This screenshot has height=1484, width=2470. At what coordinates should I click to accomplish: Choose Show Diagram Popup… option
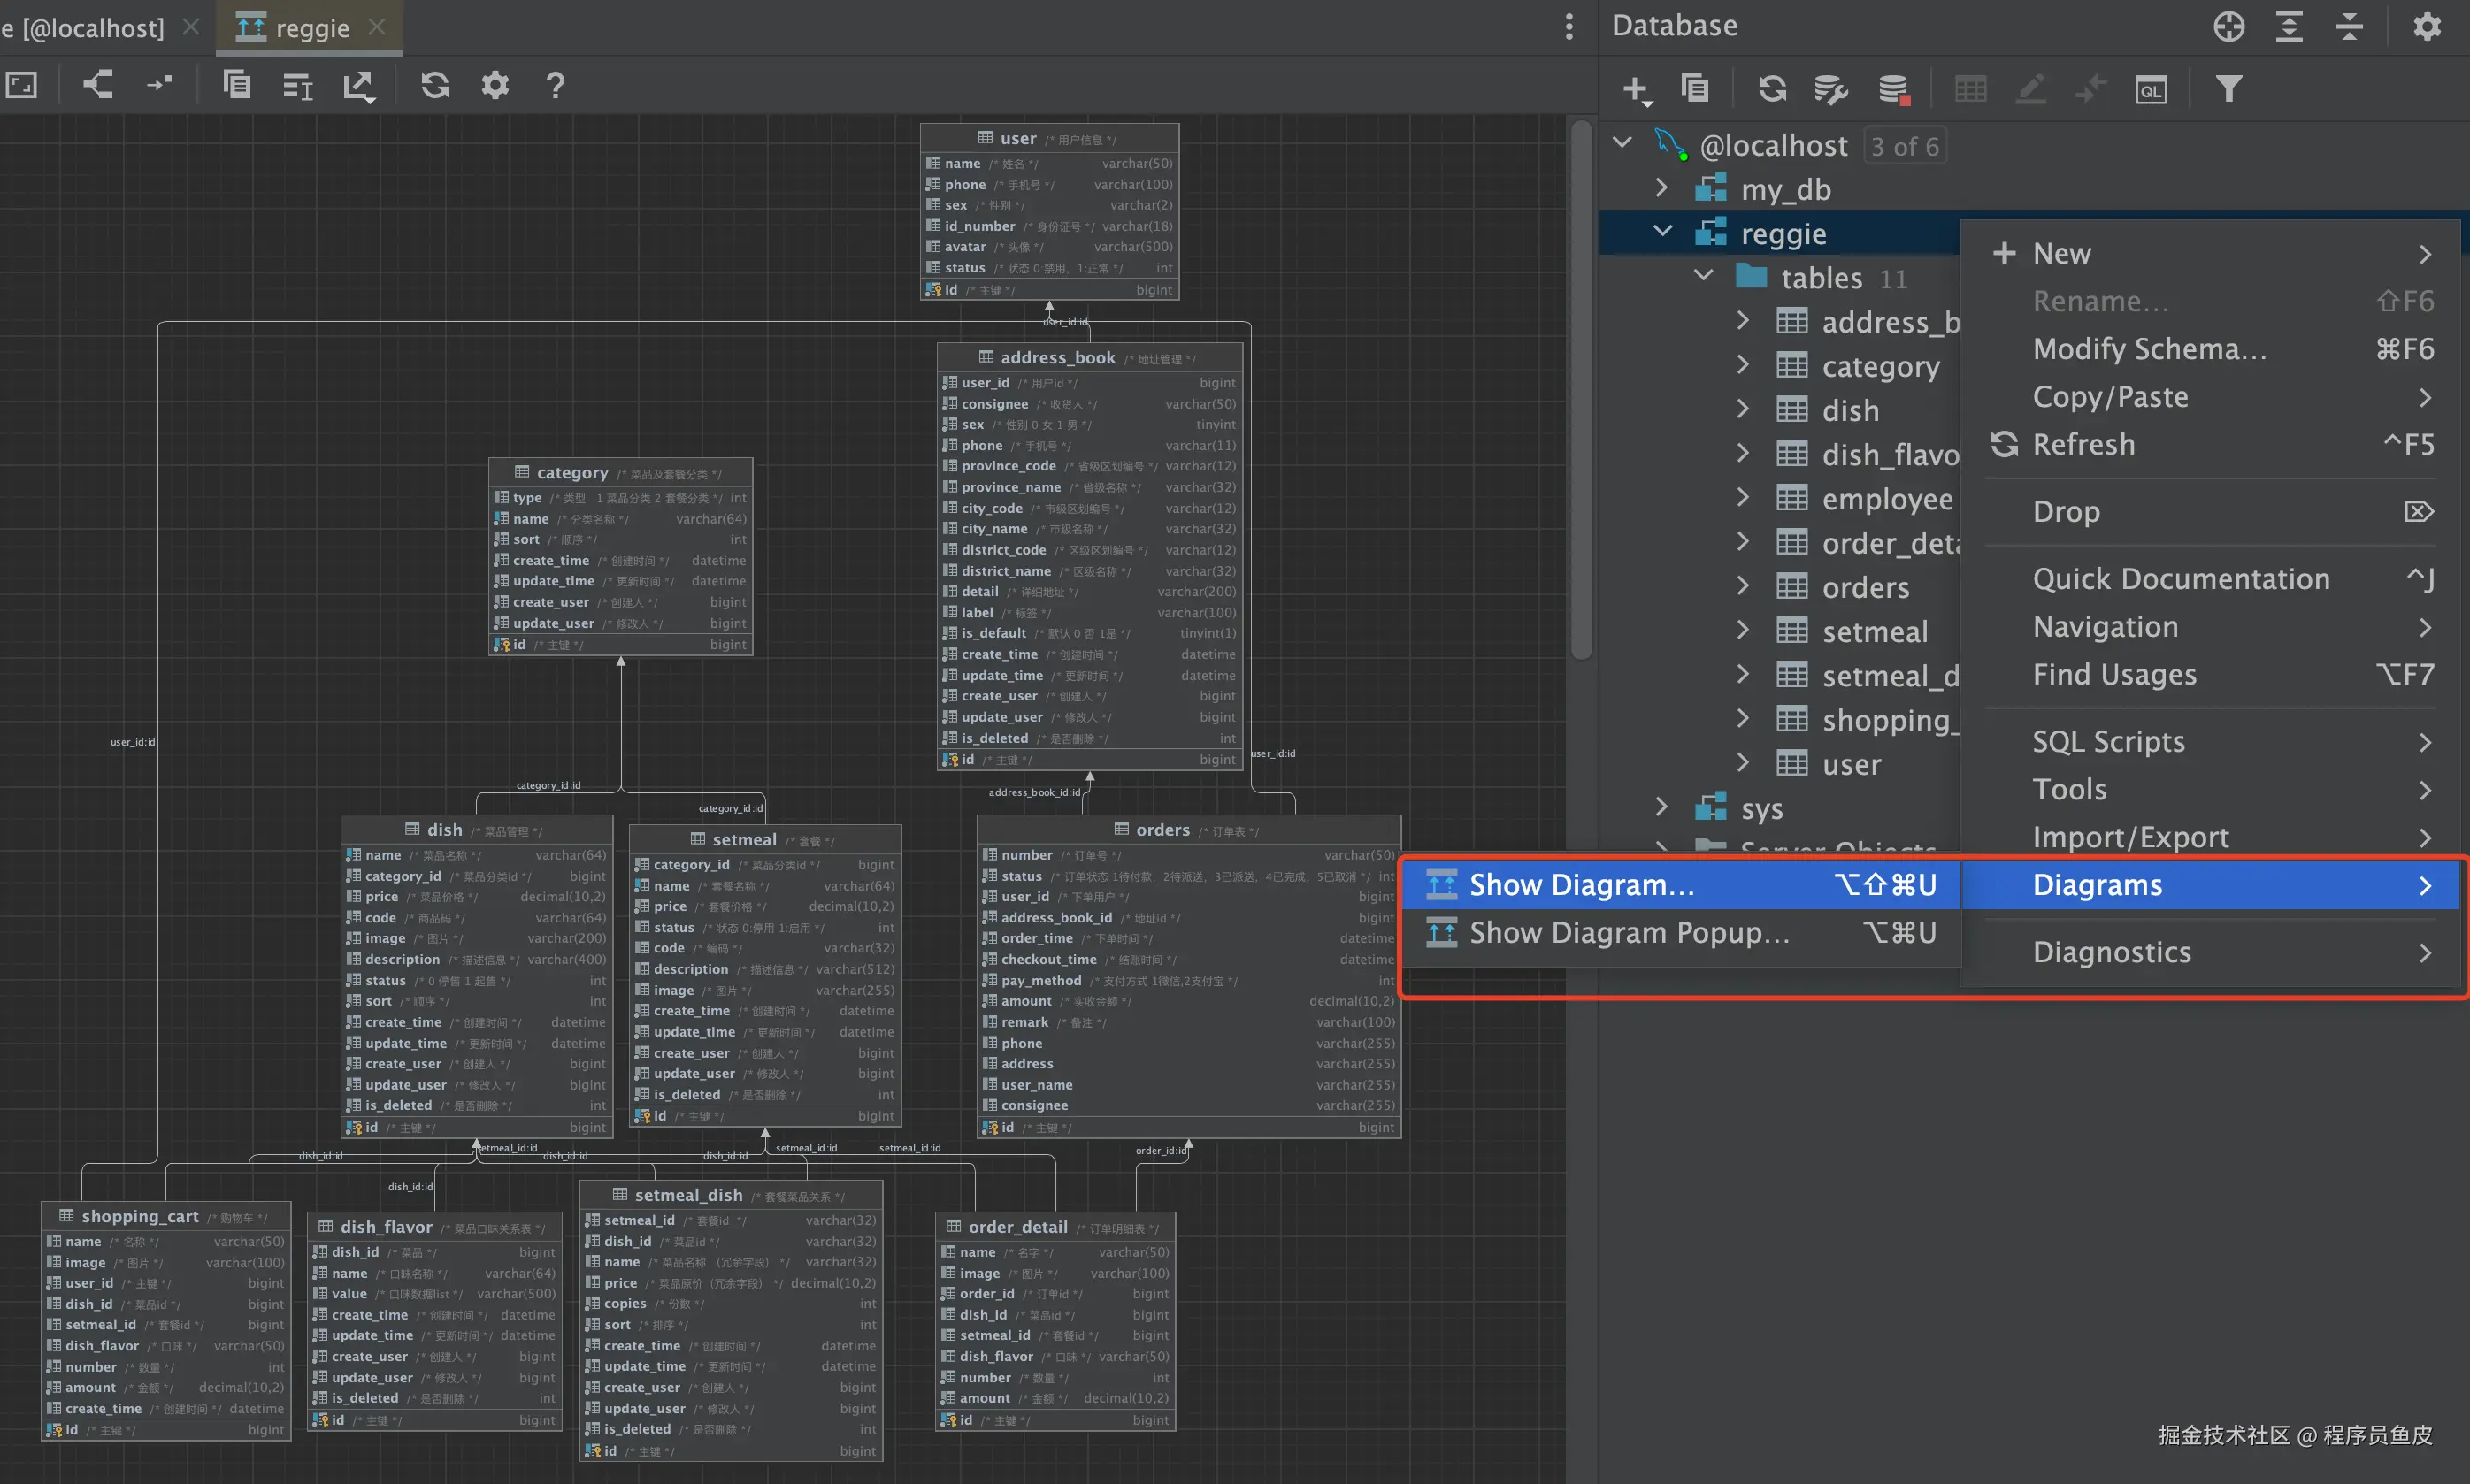(x=1628, y=933)
